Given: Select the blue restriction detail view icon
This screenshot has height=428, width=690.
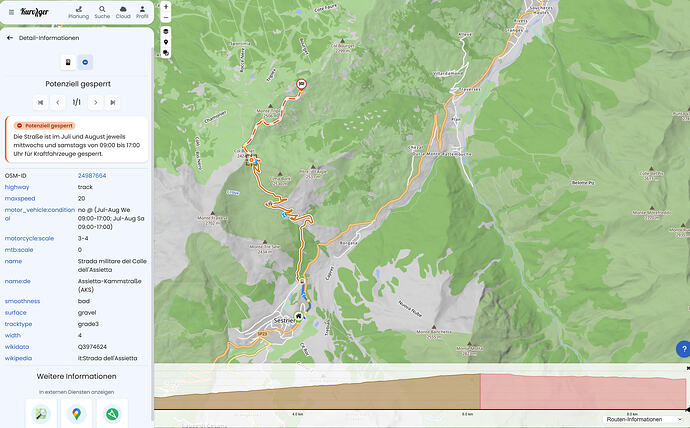Looking at the screenshot, I should (85, 62).
